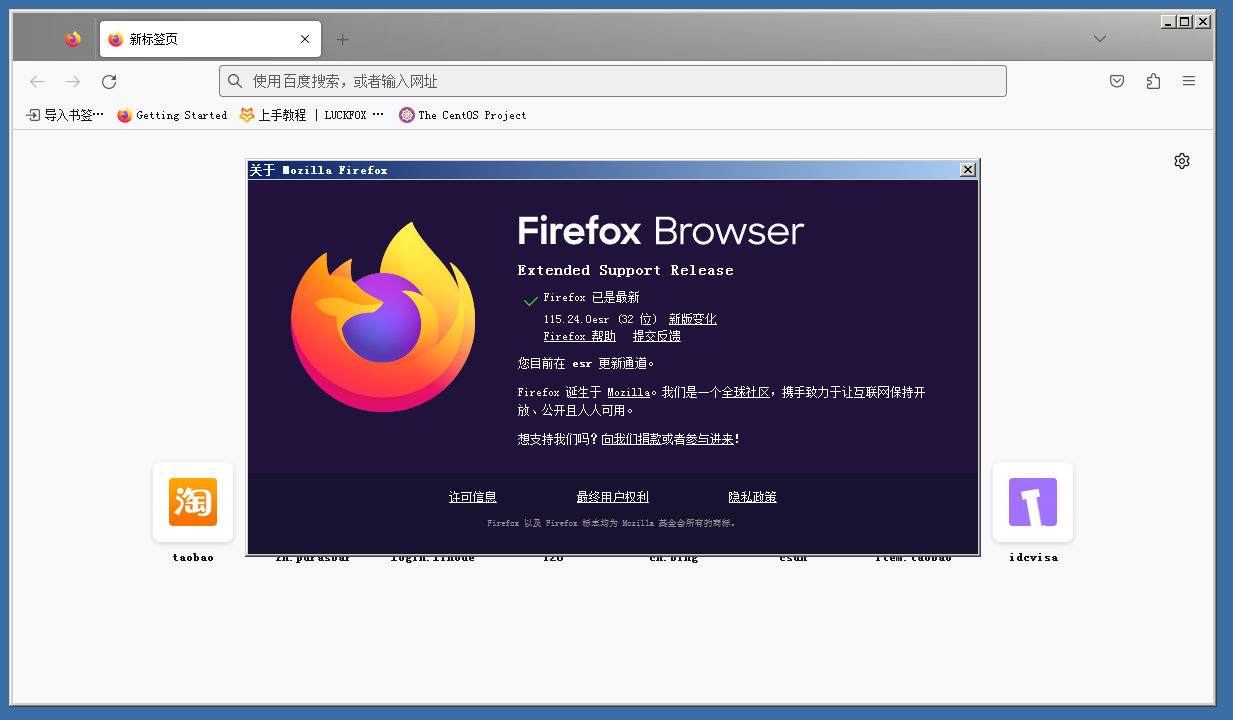Screen dimensions: 1233x720
Task: Open the Extensions puzzle icon
Action: click(1153, 82)
